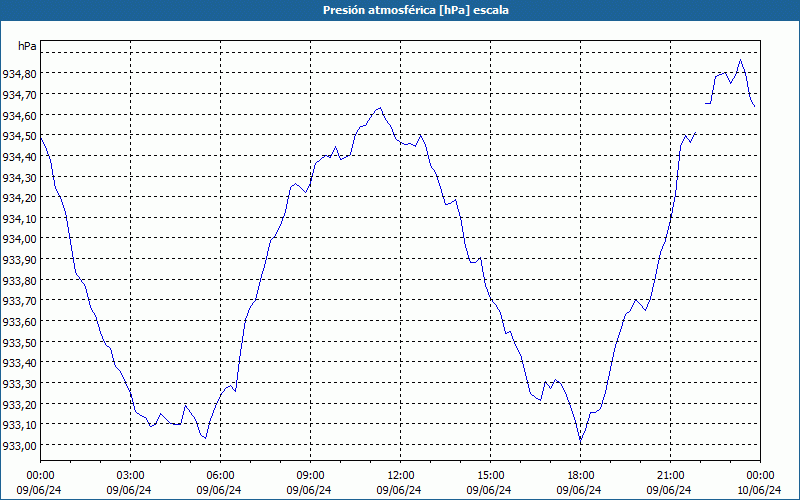Select the 18:00 time axis label

point(581,475)
